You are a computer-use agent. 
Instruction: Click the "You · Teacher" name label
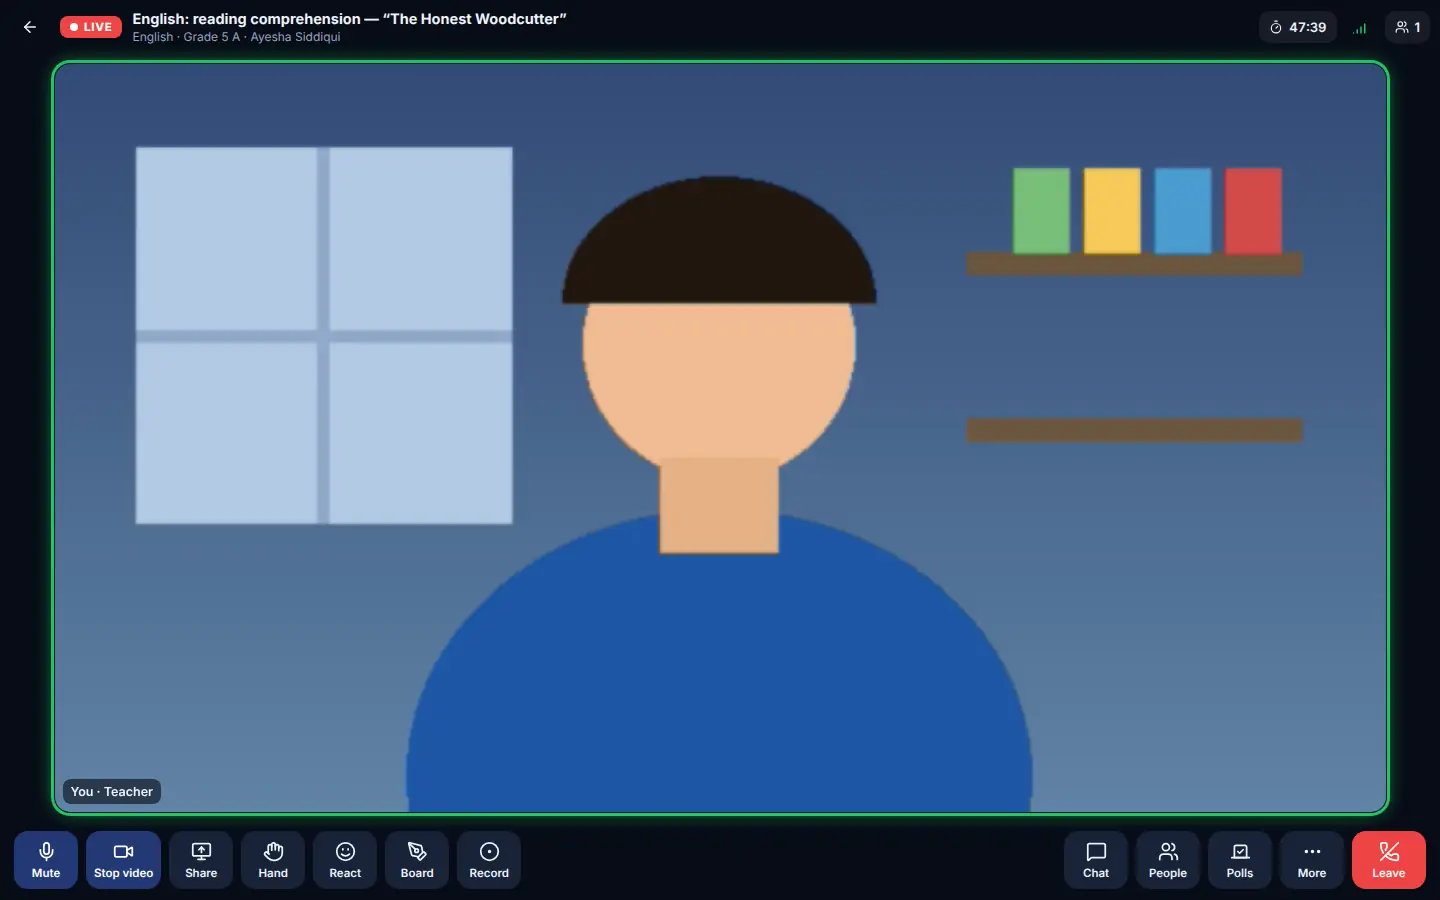112,791
